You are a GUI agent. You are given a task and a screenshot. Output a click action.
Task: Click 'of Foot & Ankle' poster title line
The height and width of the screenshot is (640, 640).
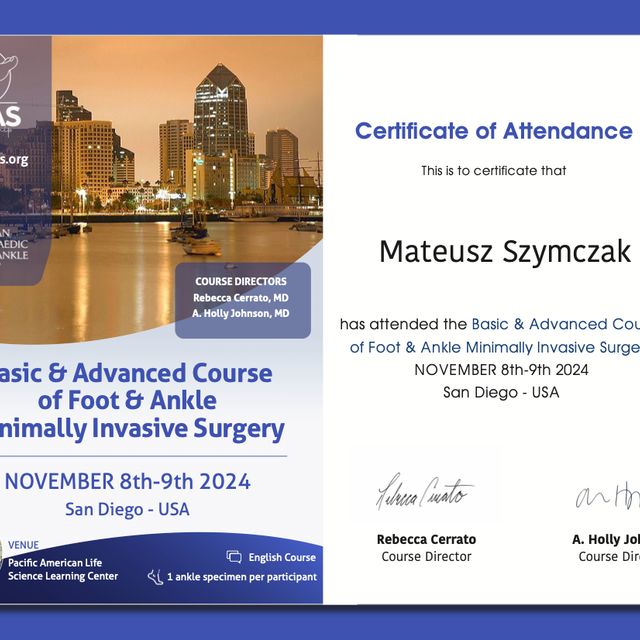pyautogui.click(x=127, y=400)
